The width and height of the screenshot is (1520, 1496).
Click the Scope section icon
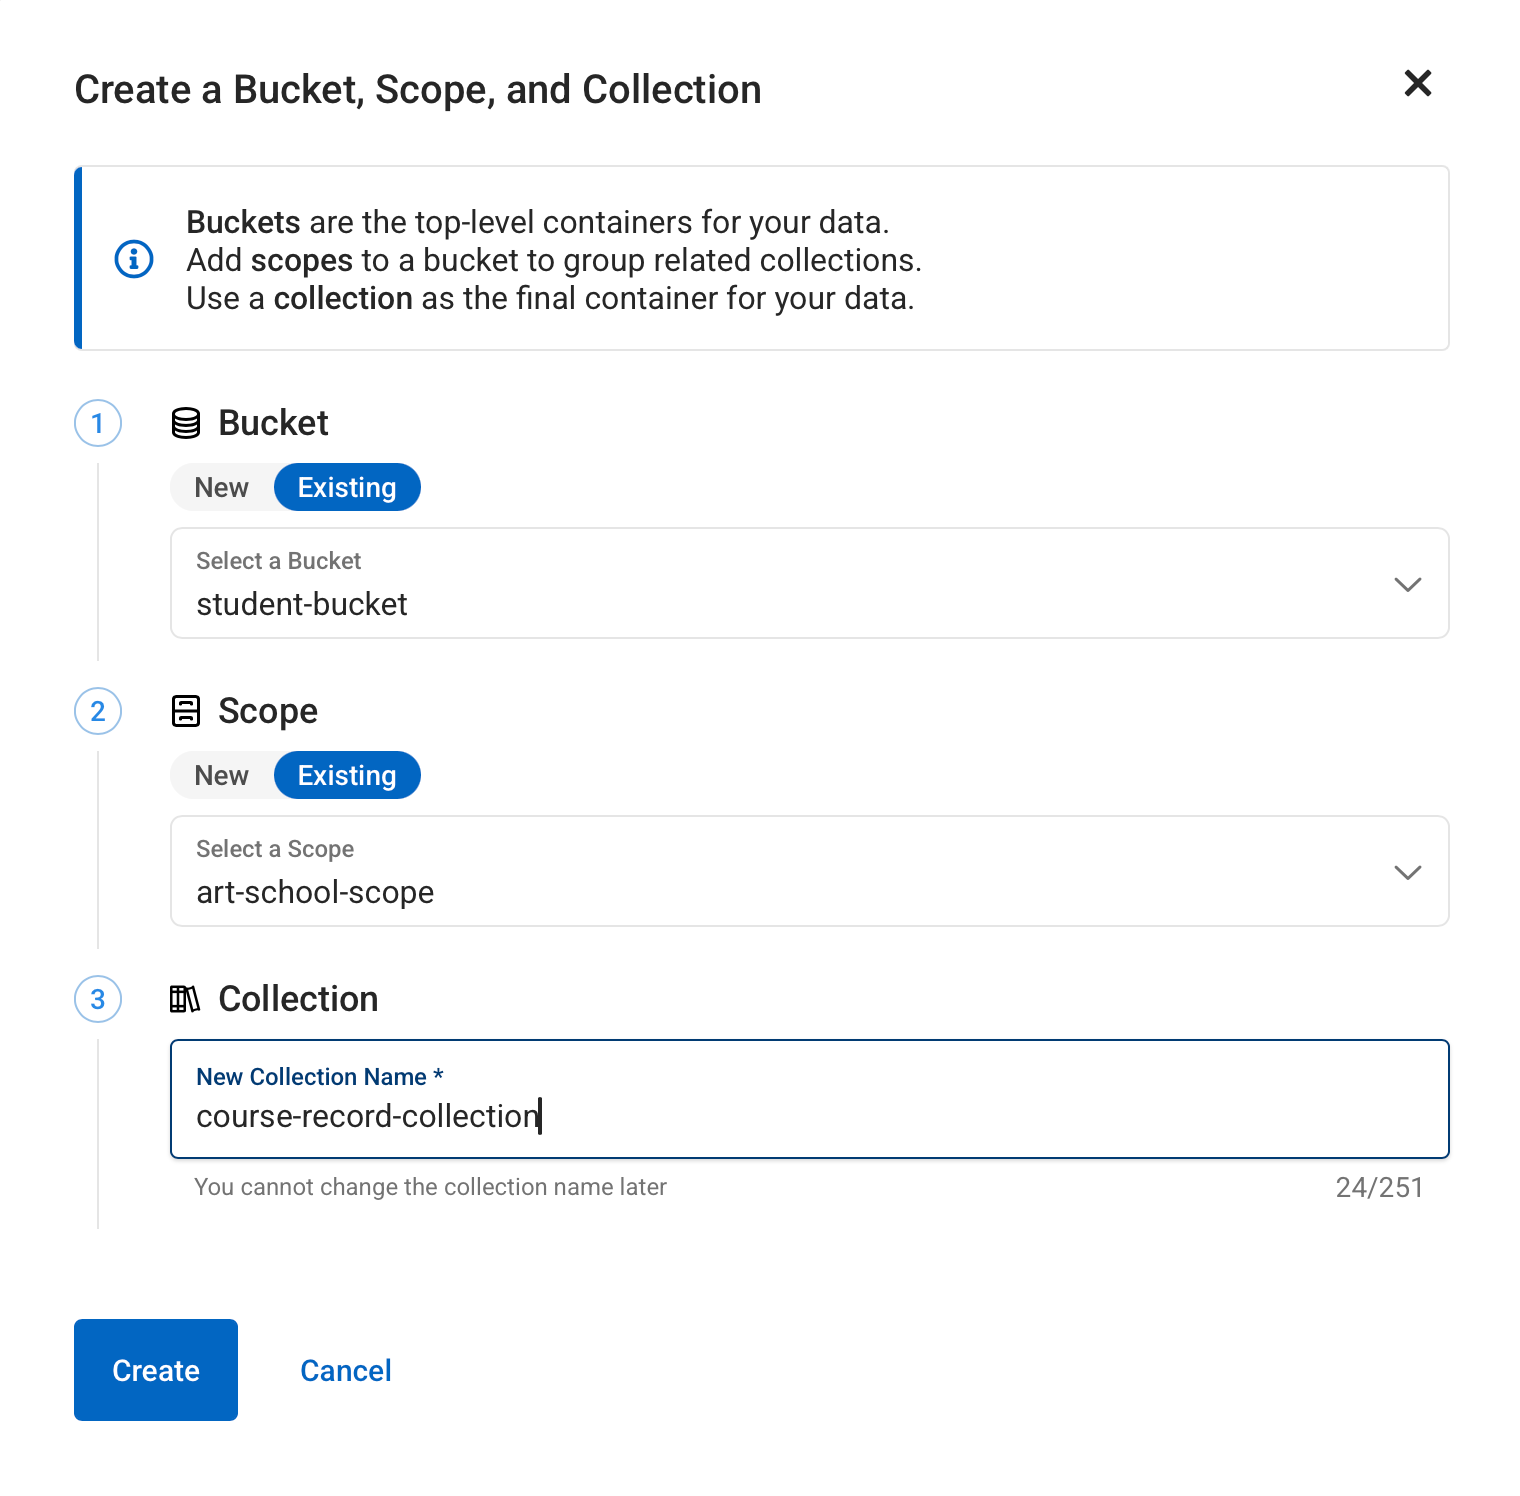(x=186, y=711)
